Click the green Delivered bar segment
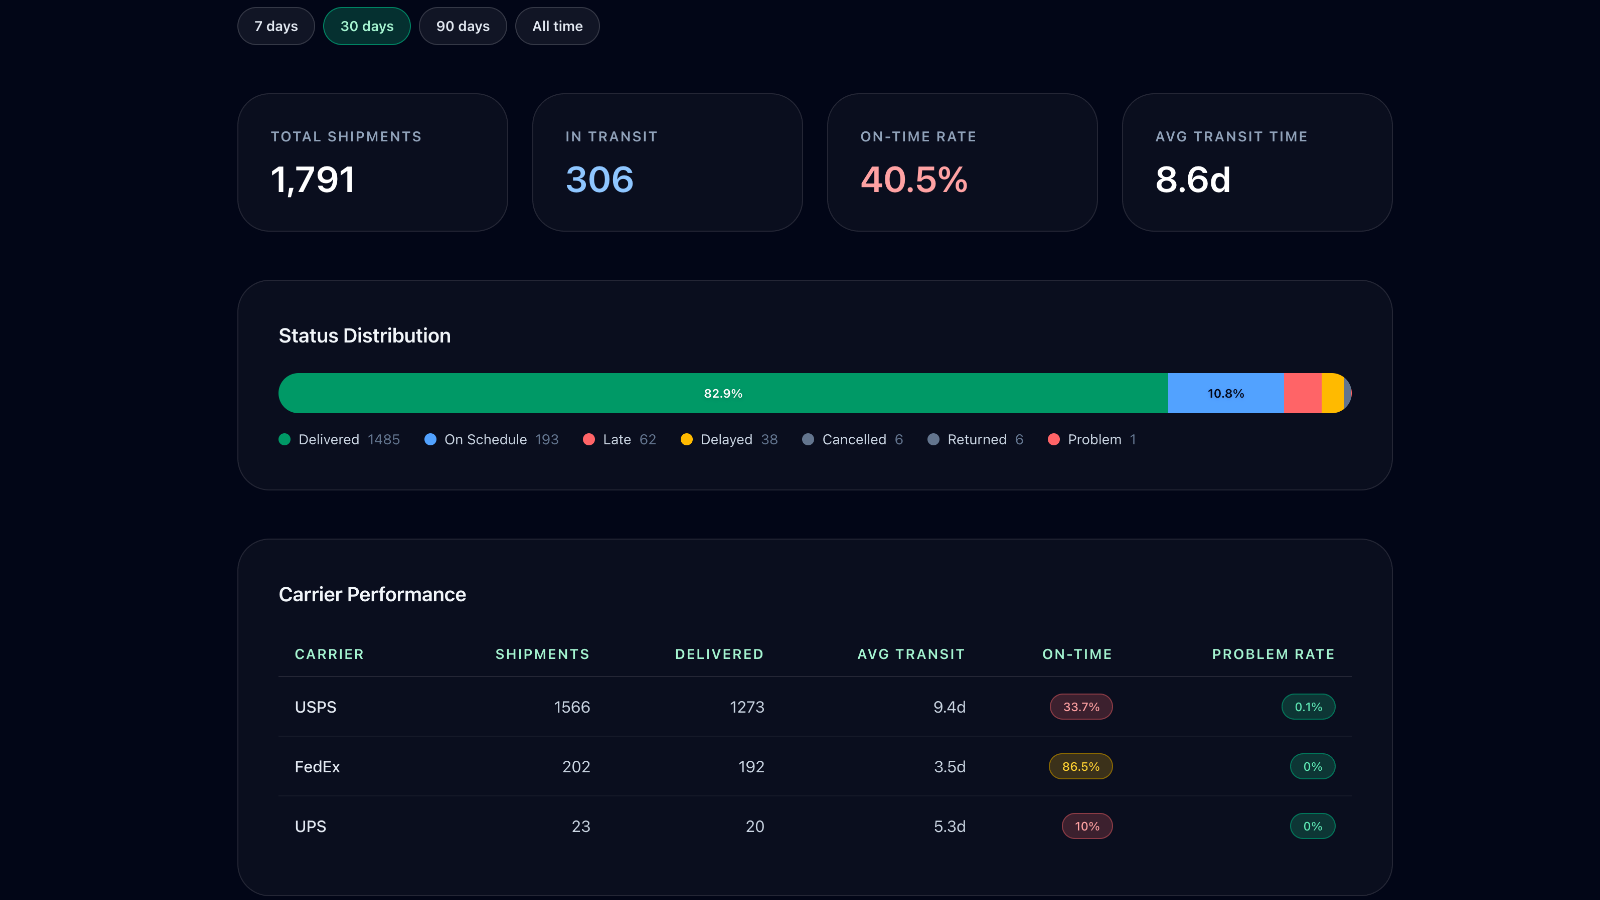 [x=723, y=393]
